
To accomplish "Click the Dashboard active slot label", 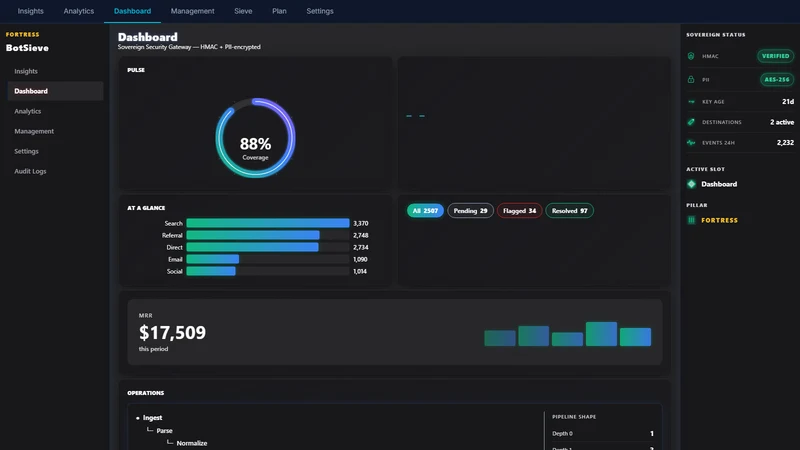I will [x=719, y=184].
